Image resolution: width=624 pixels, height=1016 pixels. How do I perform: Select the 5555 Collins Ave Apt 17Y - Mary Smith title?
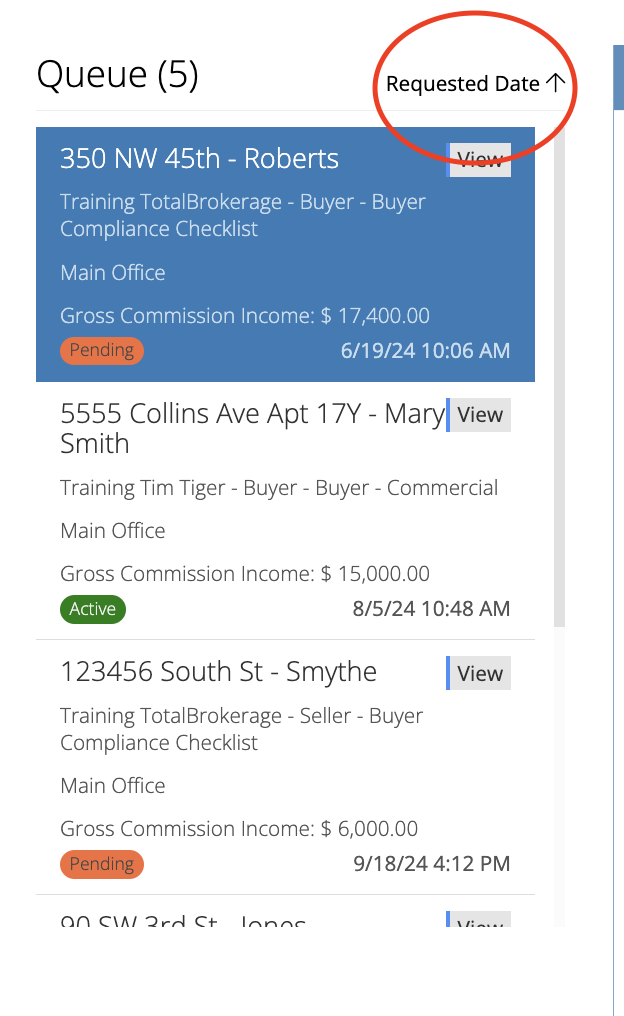pos(253,428)
